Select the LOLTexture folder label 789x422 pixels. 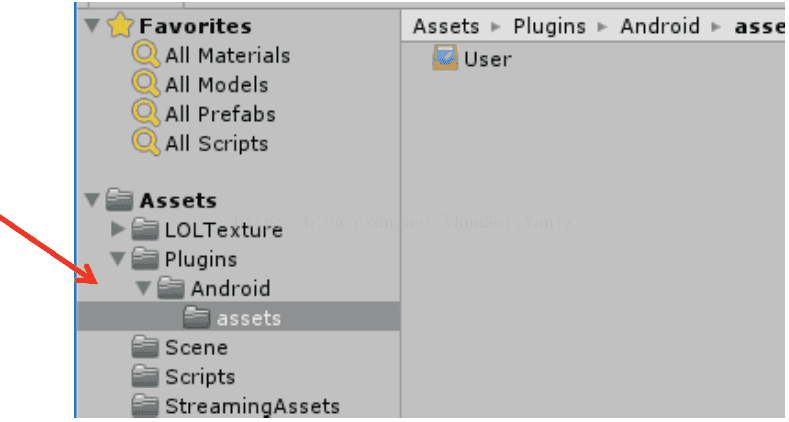[223, 230]
